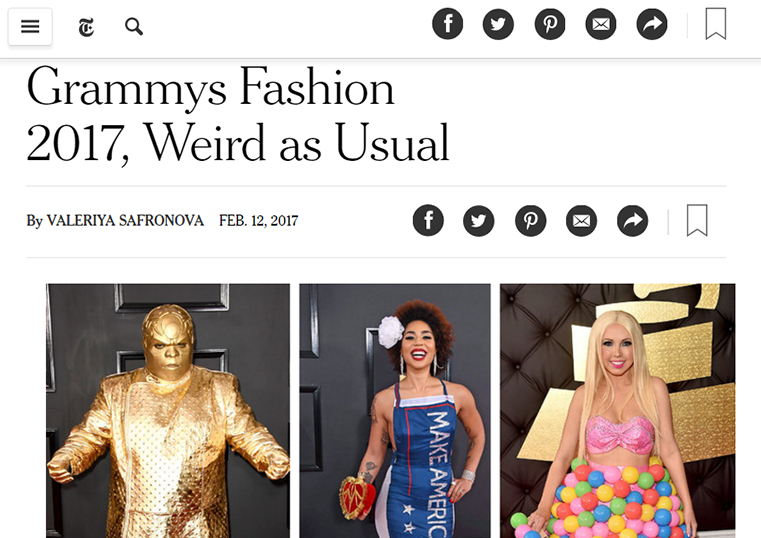Image resolution: width=761 pixels, height=538 pixels.
Task: Toggle the bookmark save in the top bar
Action: 716,24
